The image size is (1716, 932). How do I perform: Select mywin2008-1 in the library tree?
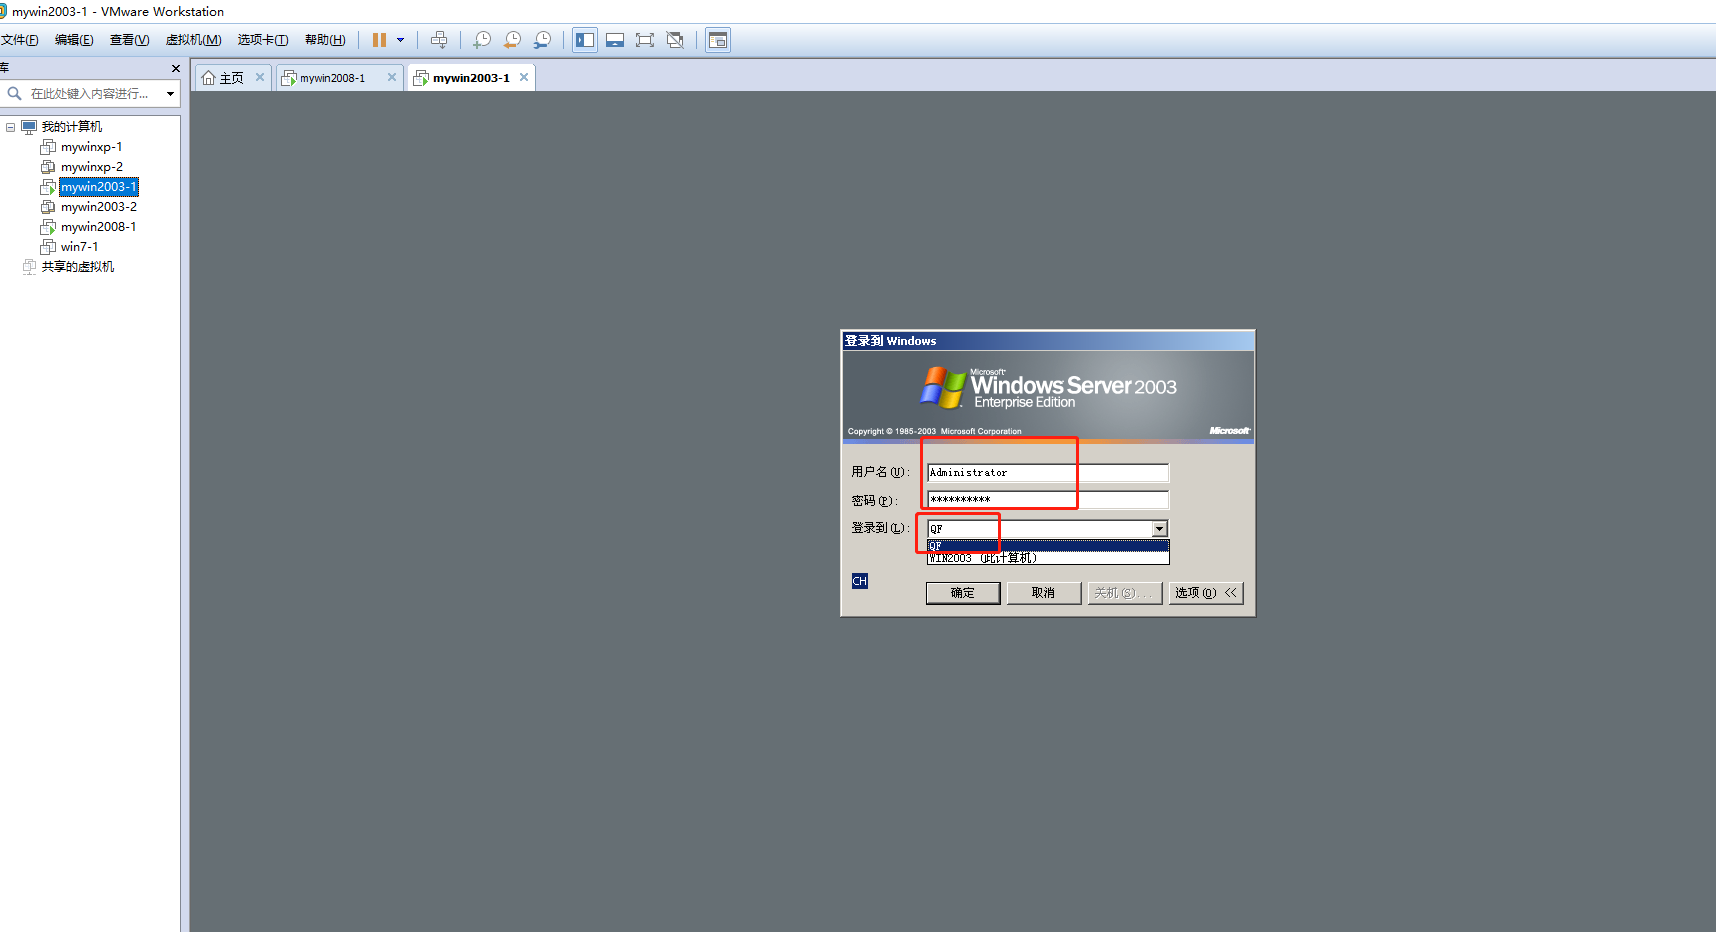98,227
